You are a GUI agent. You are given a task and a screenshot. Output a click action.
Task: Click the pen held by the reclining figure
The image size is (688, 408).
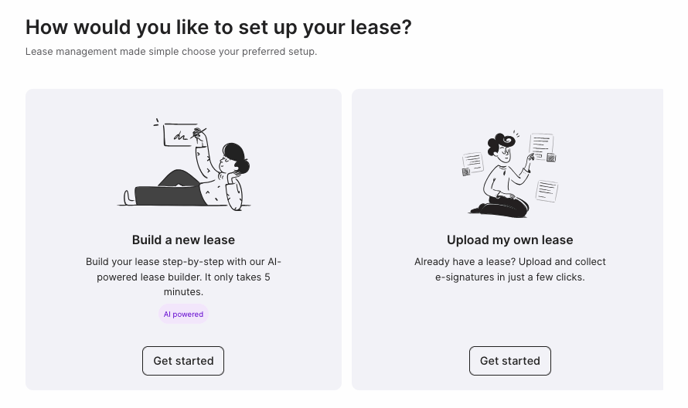point(199,132)
